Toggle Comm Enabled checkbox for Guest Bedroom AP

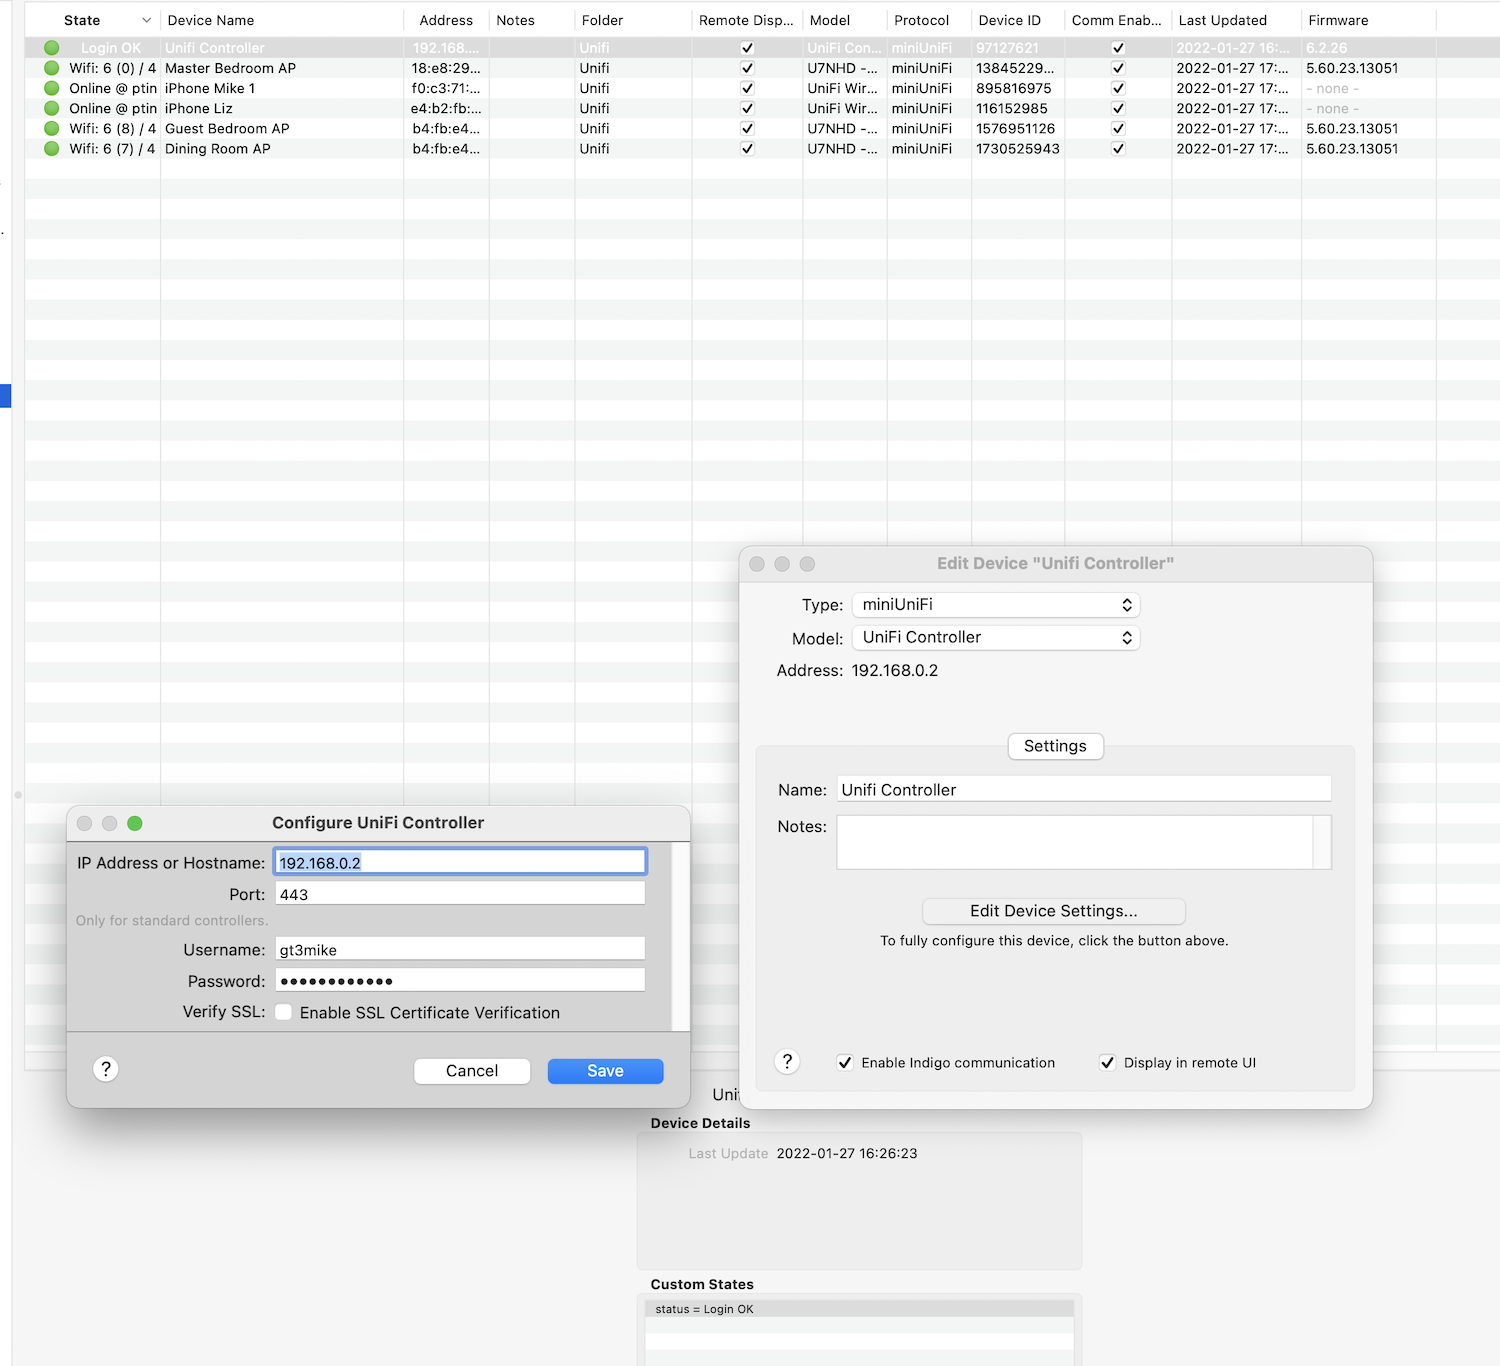tap(1118, 128)
